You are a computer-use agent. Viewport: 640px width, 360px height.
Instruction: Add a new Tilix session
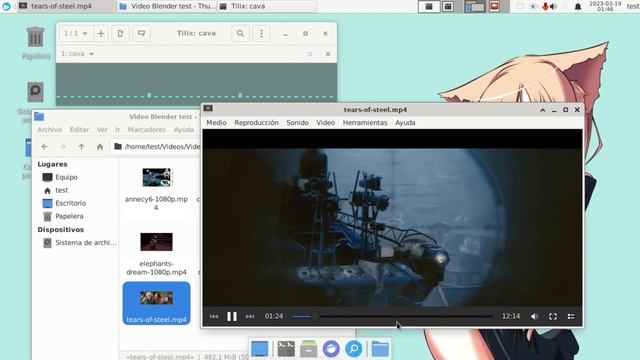101,33
